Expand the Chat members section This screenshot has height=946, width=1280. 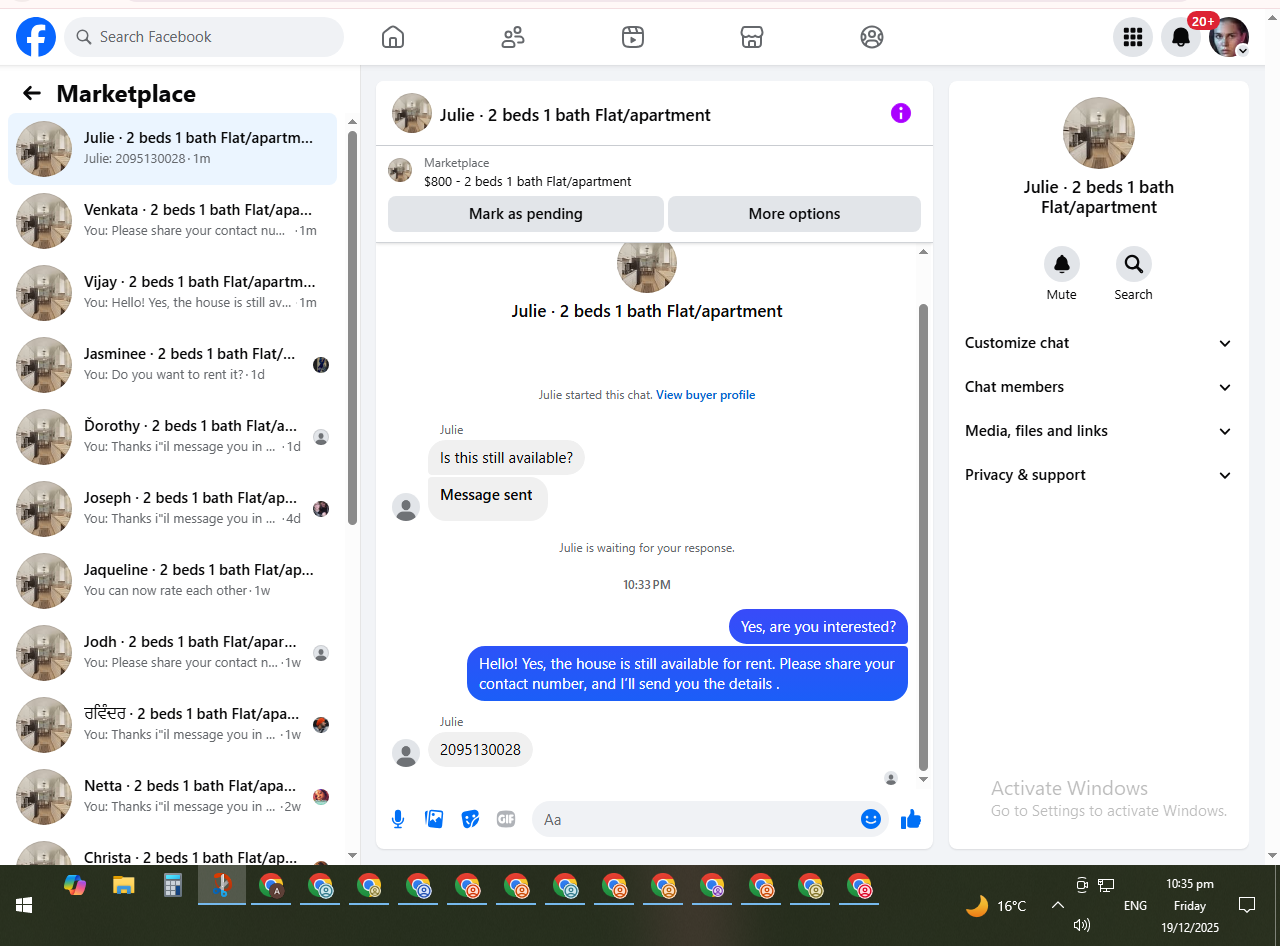(1099, 387)
